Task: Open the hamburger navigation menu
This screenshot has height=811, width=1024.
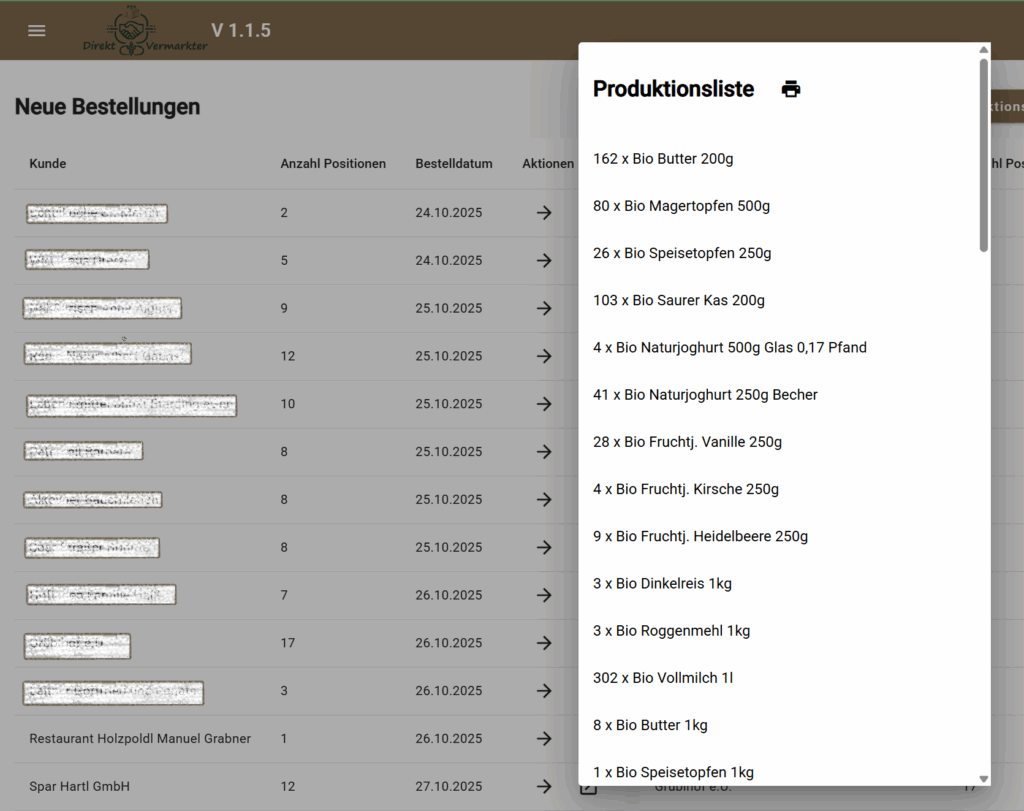Action: pyautogui.click(x=37, y=30)
